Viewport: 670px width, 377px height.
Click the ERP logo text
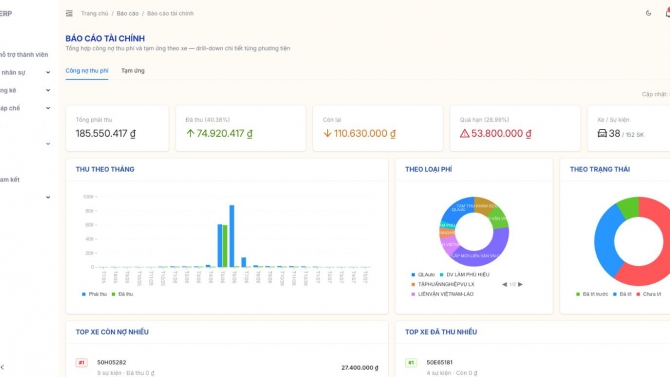coord(6,14)
